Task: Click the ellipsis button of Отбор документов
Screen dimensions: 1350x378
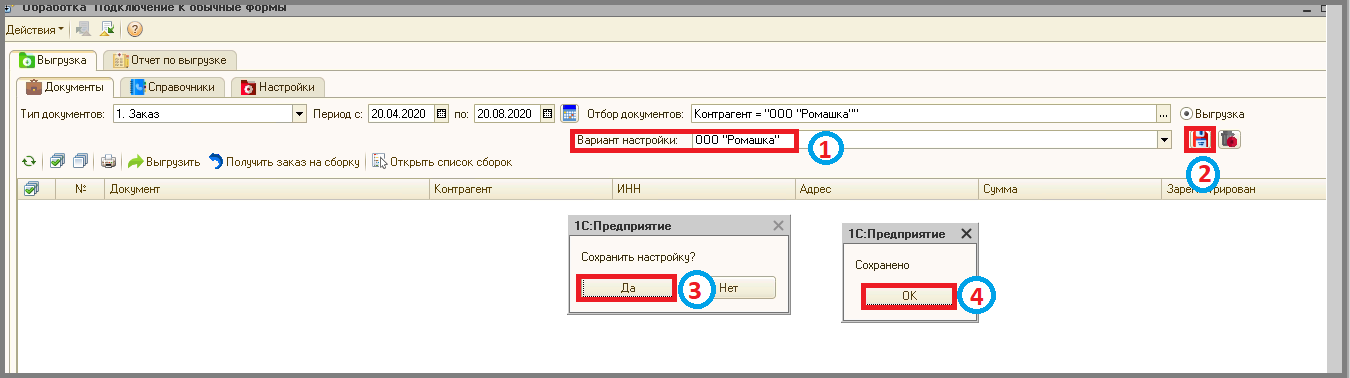Action: coord(1163,113)
